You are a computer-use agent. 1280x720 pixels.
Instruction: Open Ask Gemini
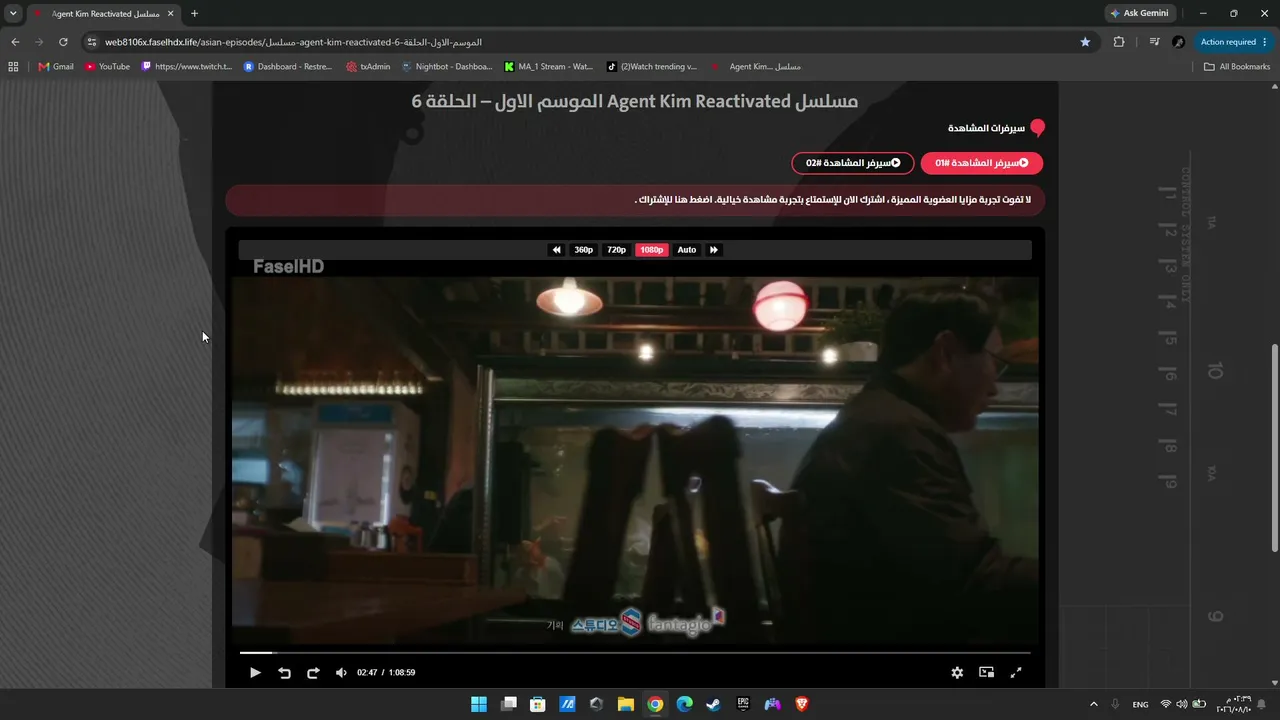click(1139, 14)
